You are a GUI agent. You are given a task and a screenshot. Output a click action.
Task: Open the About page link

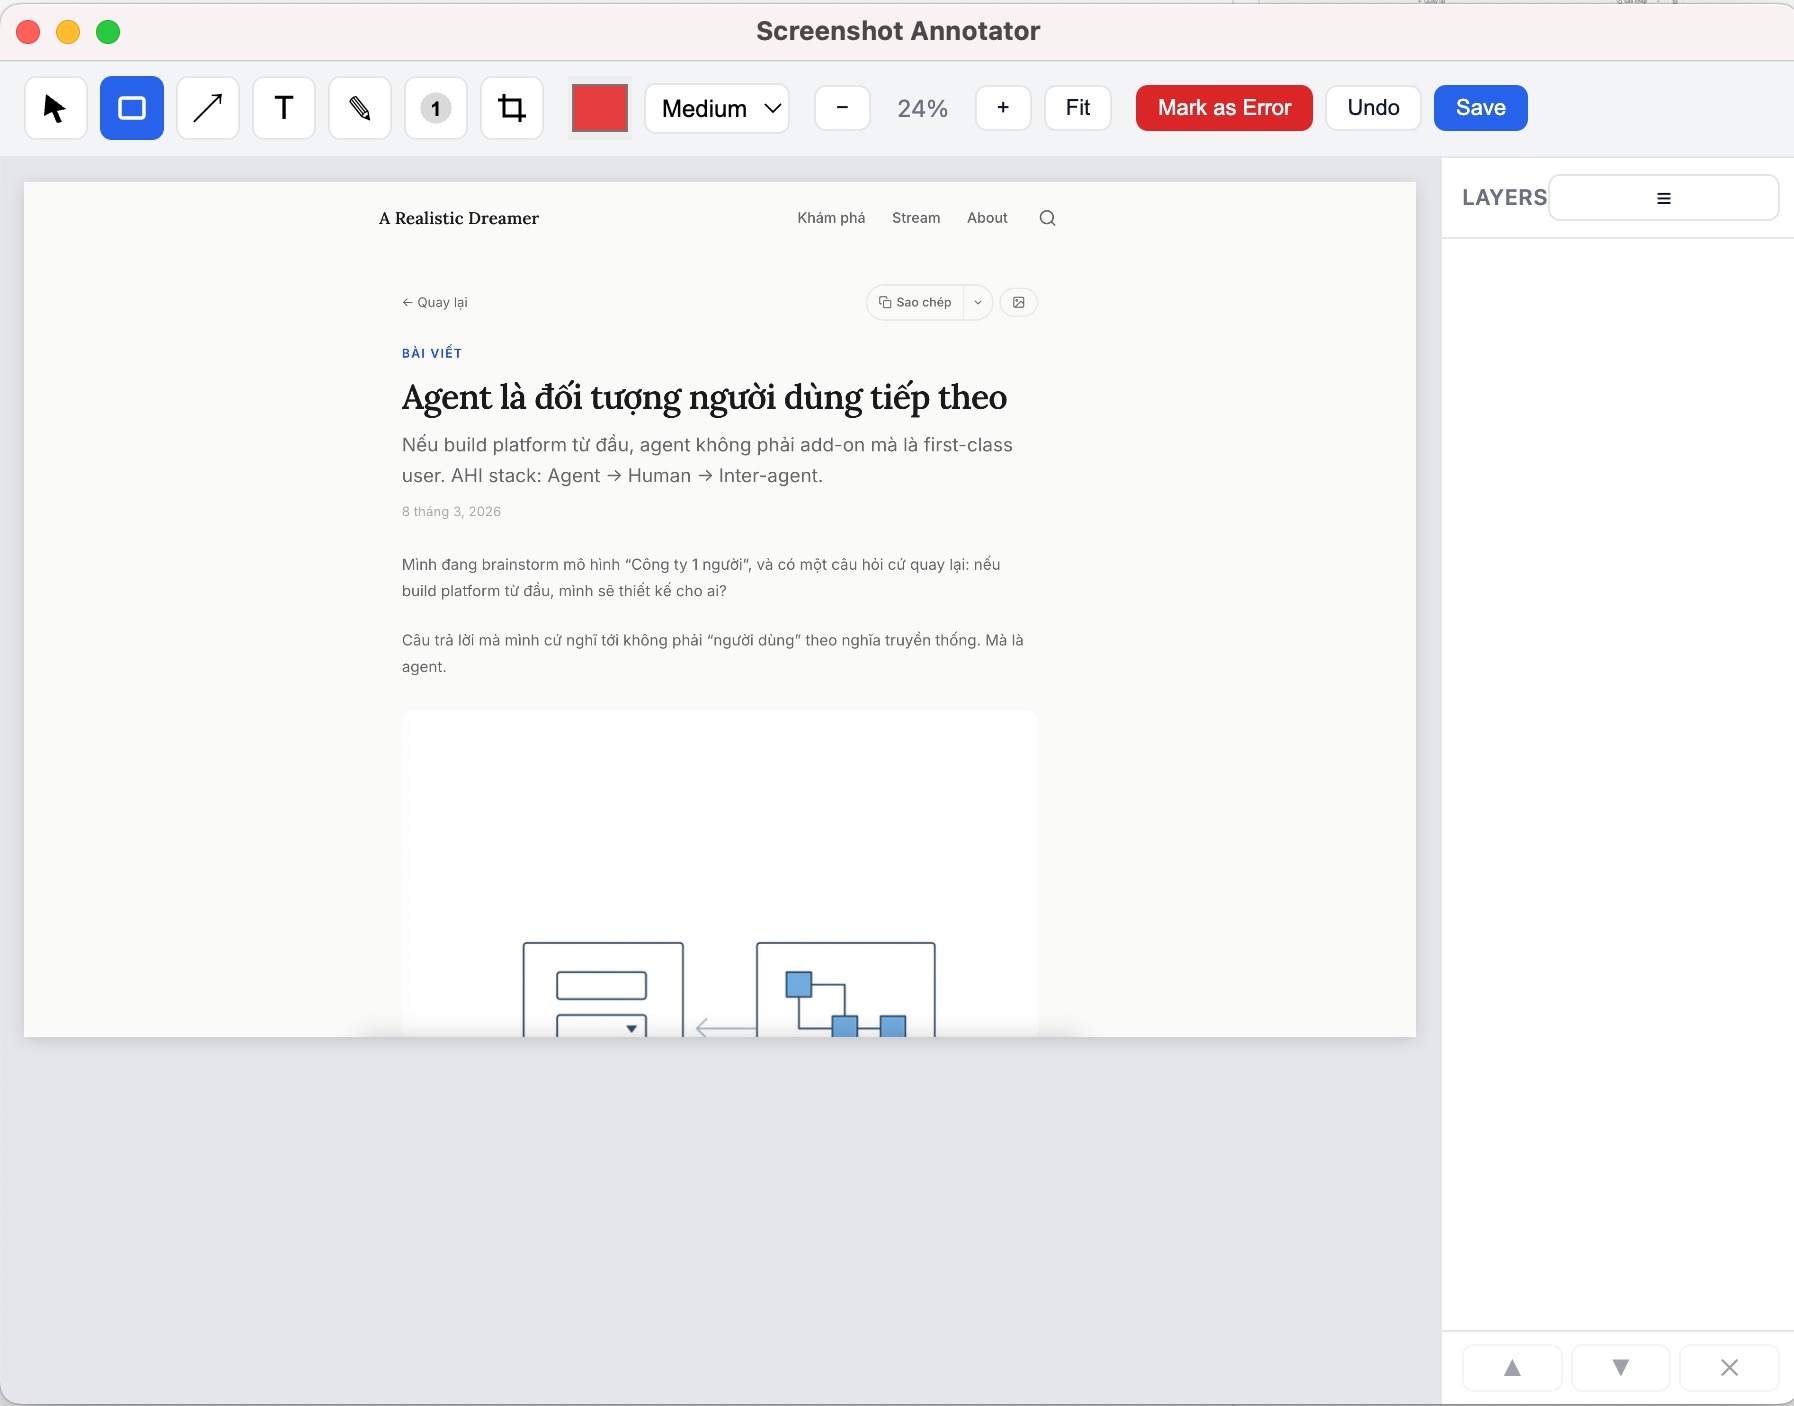pyautogui.click(x=986, y=217)
